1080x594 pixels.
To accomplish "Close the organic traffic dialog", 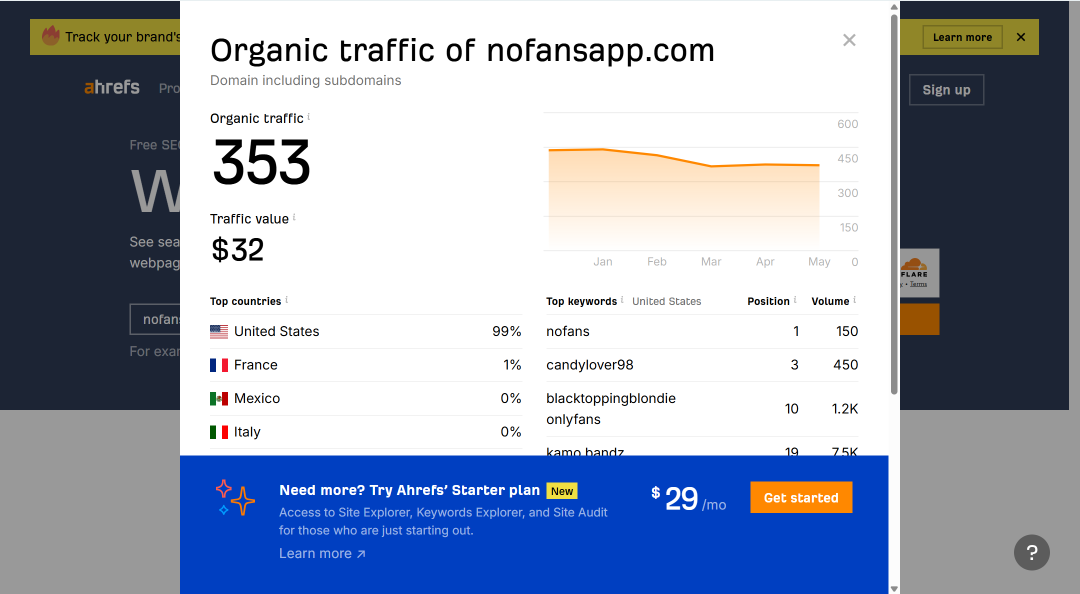I will 849,40.
